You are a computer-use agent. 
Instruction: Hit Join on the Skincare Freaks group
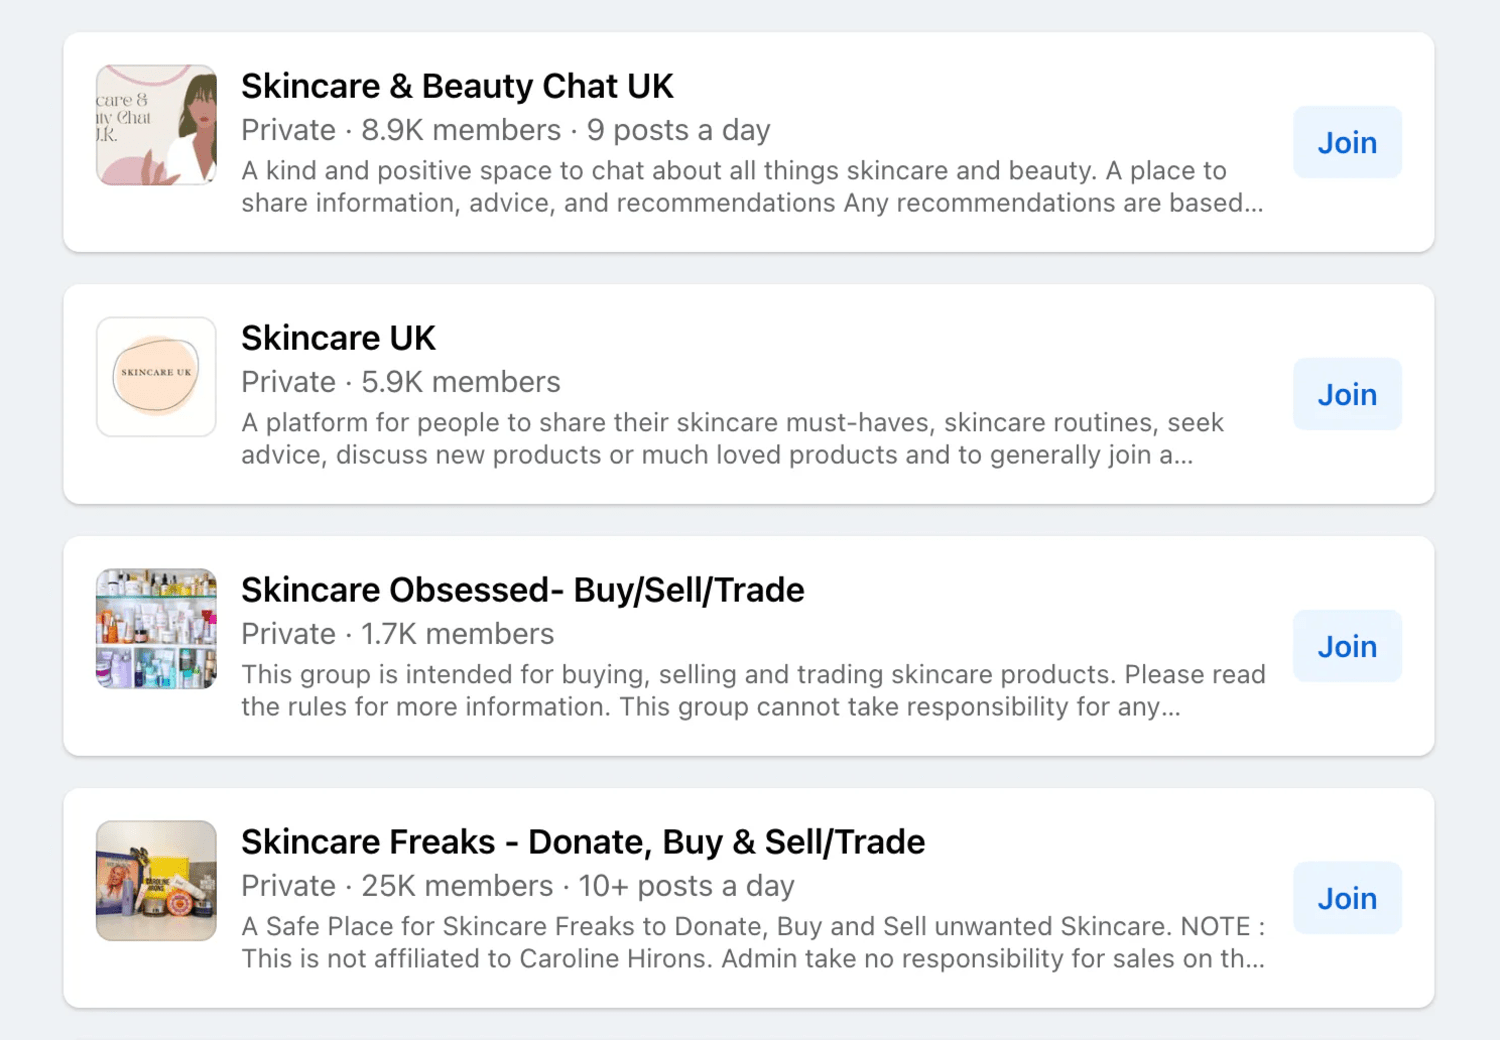pos(1347,898)
